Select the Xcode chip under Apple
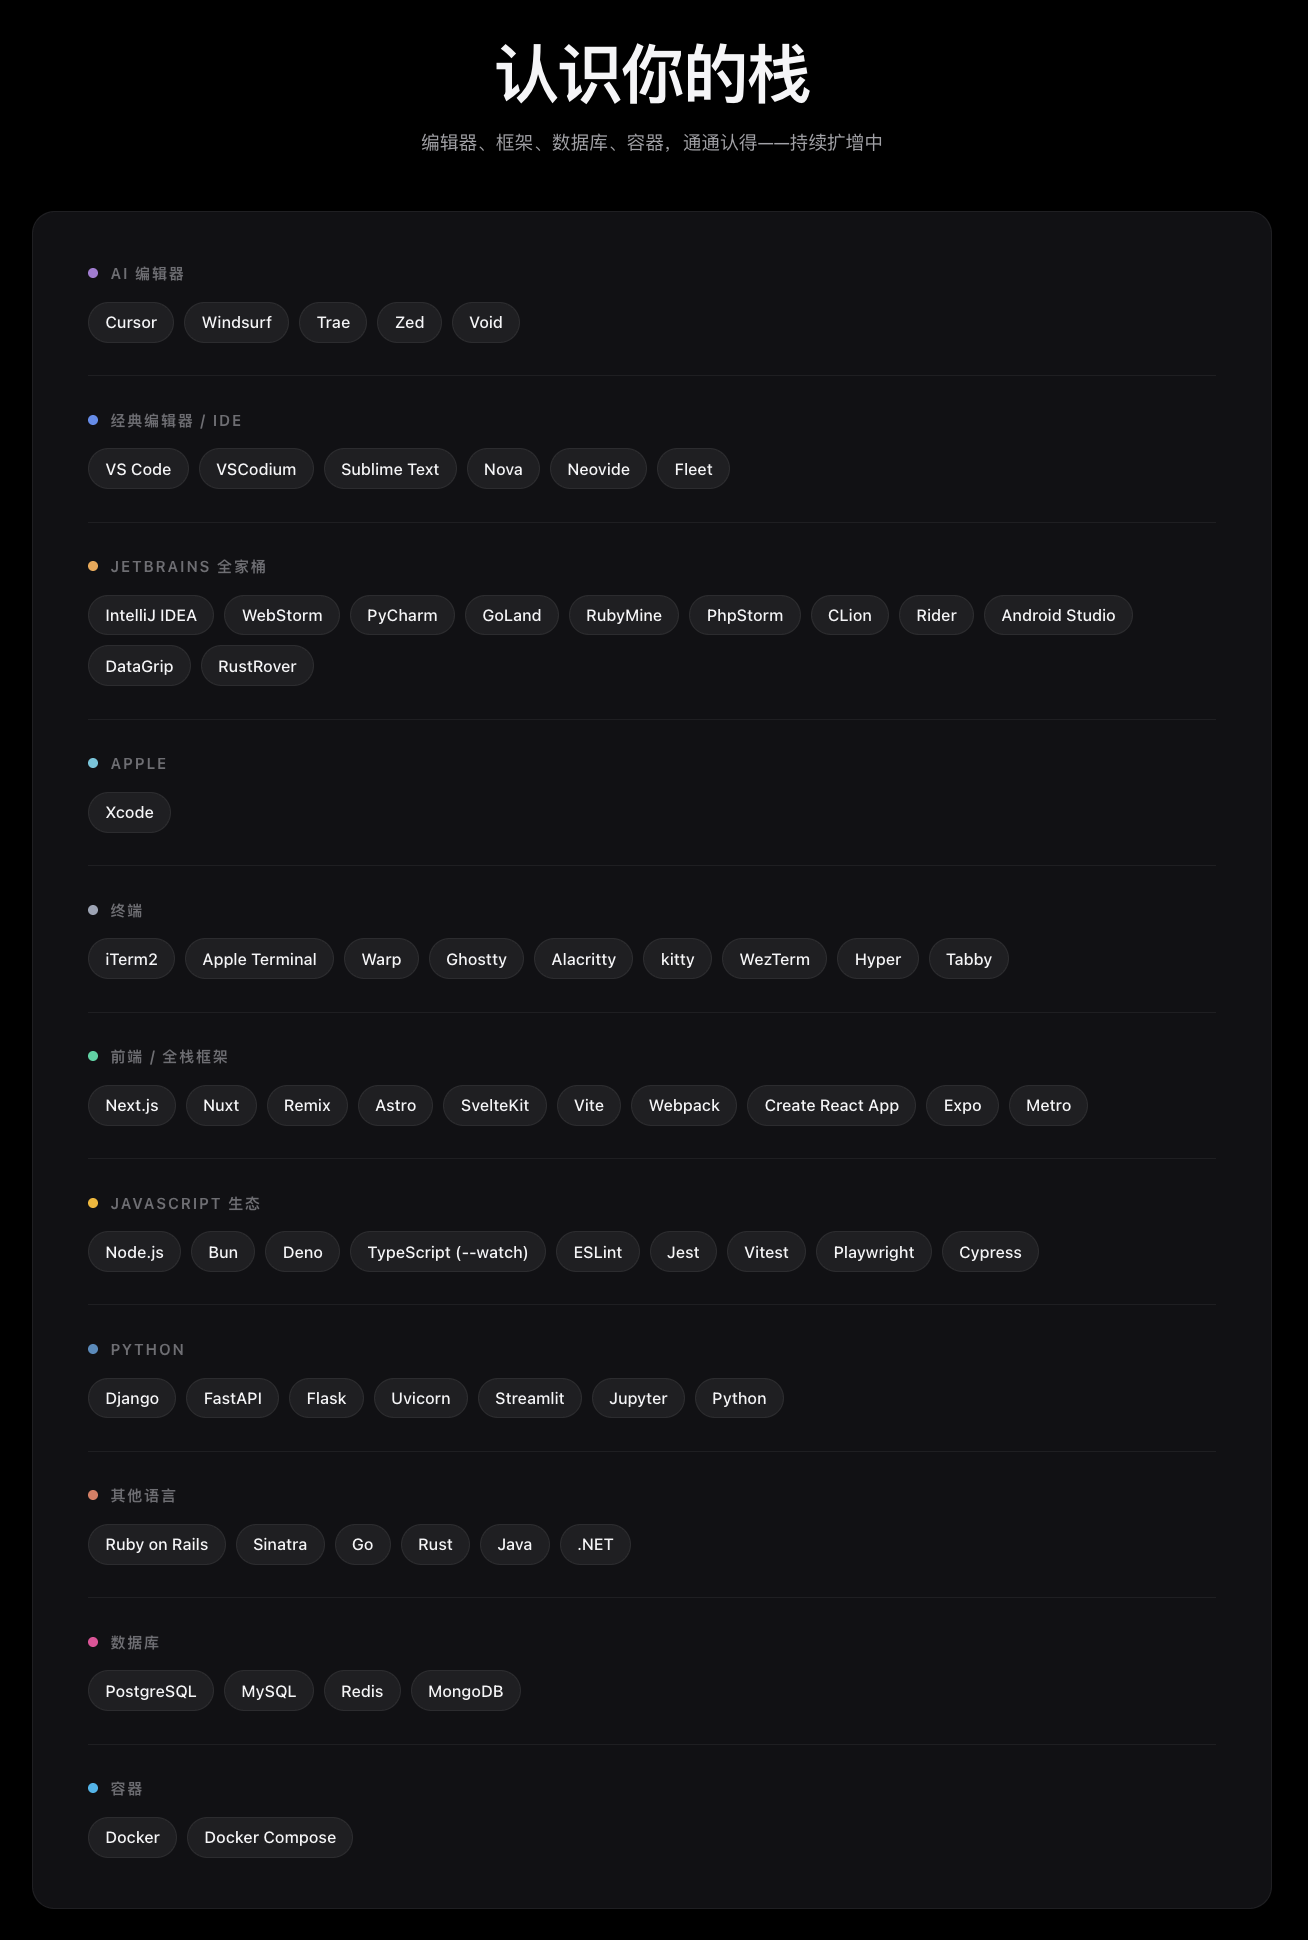1308x1940 pixels. point(129,812)
